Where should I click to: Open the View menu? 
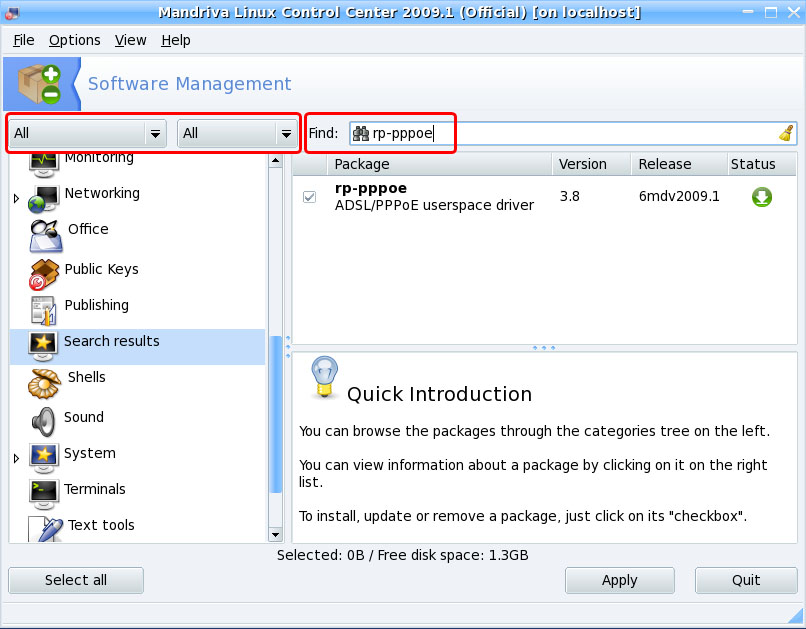click(x=131, y=40)
